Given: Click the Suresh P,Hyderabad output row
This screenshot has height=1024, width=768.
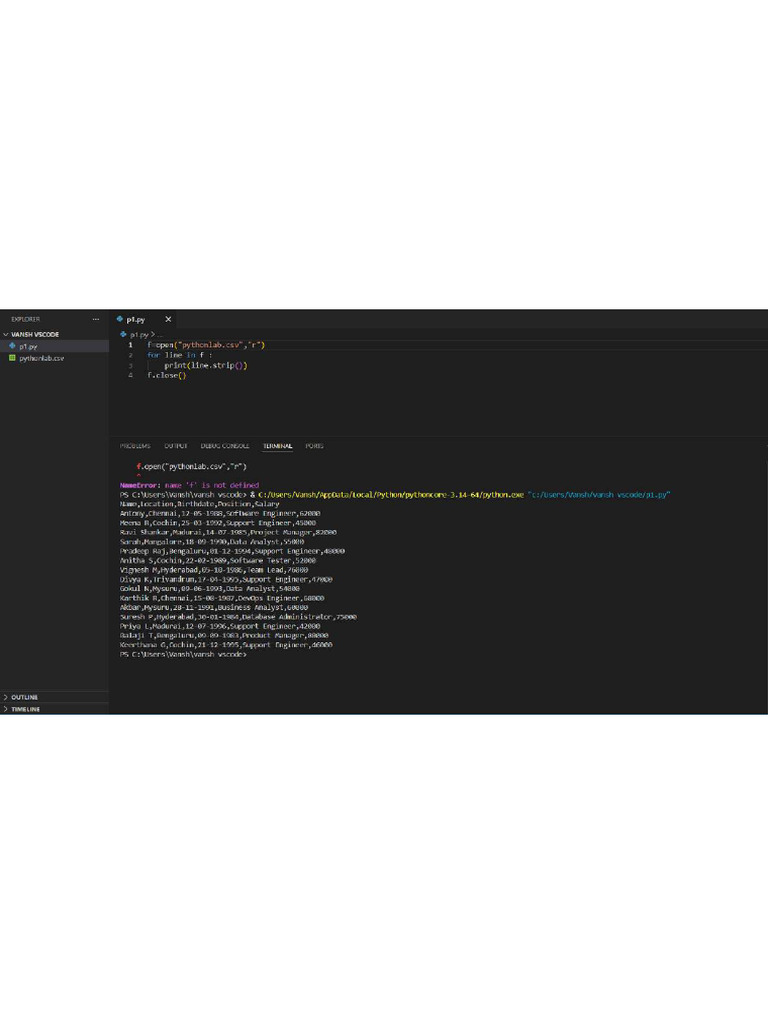Looking at the screenshot, I should pyautogui.click(x=238, y=617).
